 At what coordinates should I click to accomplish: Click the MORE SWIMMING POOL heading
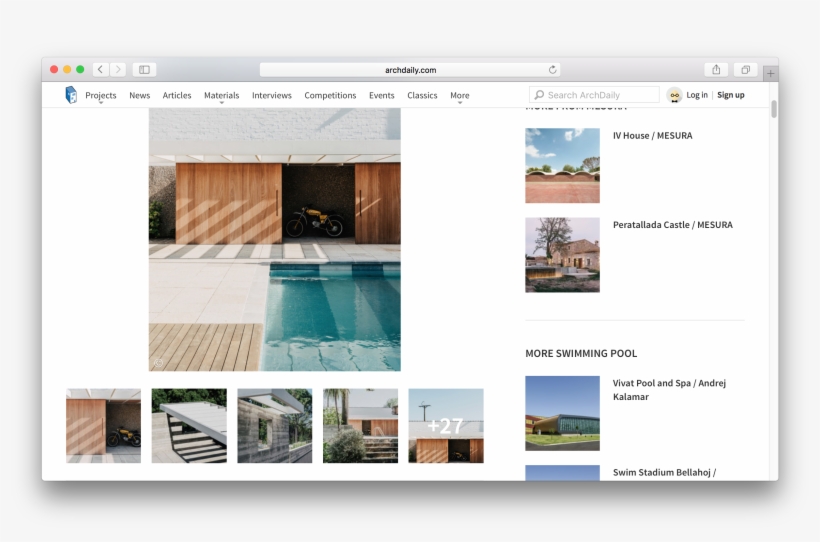coord(581,353)
